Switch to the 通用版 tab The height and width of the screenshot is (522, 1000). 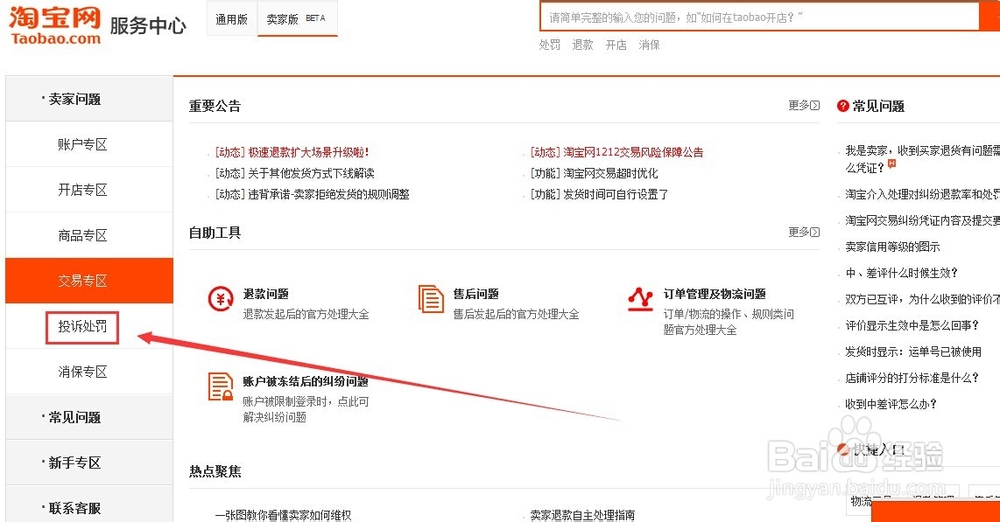click(232, 19)
